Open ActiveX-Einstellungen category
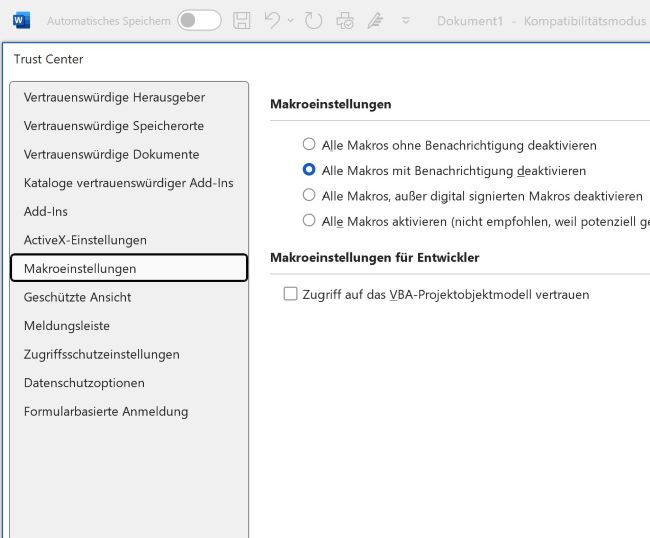Image resolution: width=650 pixels, height=538 pixels. [129, 240]
